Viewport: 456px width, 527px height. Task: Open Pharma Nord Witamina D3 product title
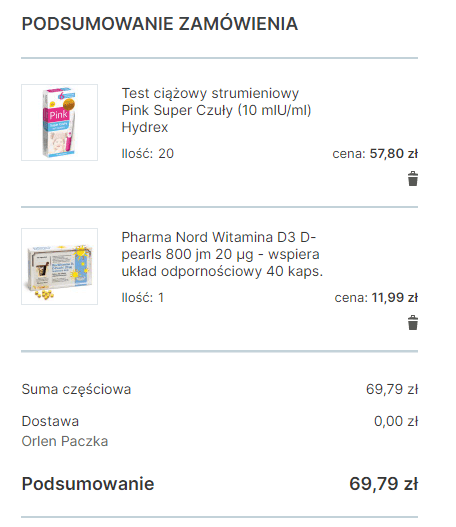pyautogui.click(x=222, y=254)
